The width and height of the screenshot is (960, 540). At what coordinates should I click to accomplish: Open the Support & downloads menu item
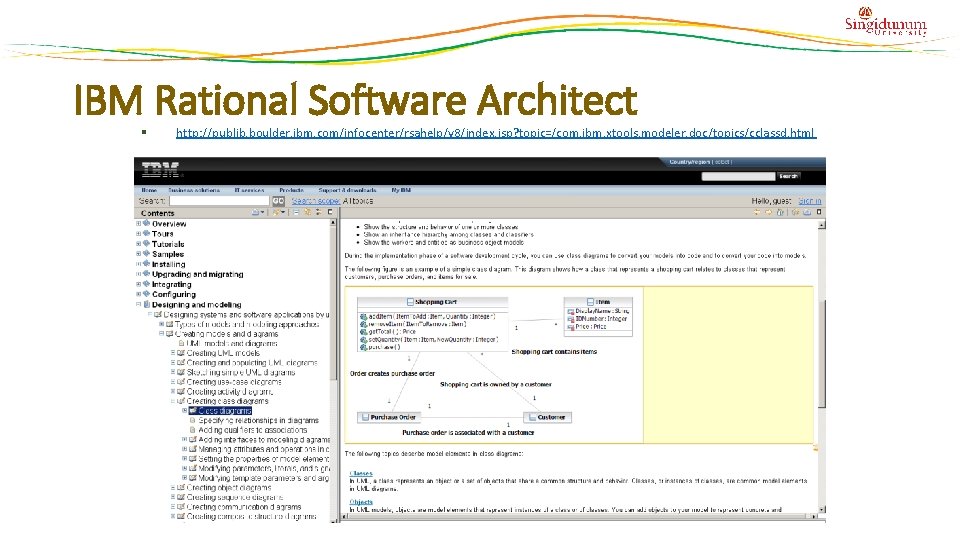[347, 190]
